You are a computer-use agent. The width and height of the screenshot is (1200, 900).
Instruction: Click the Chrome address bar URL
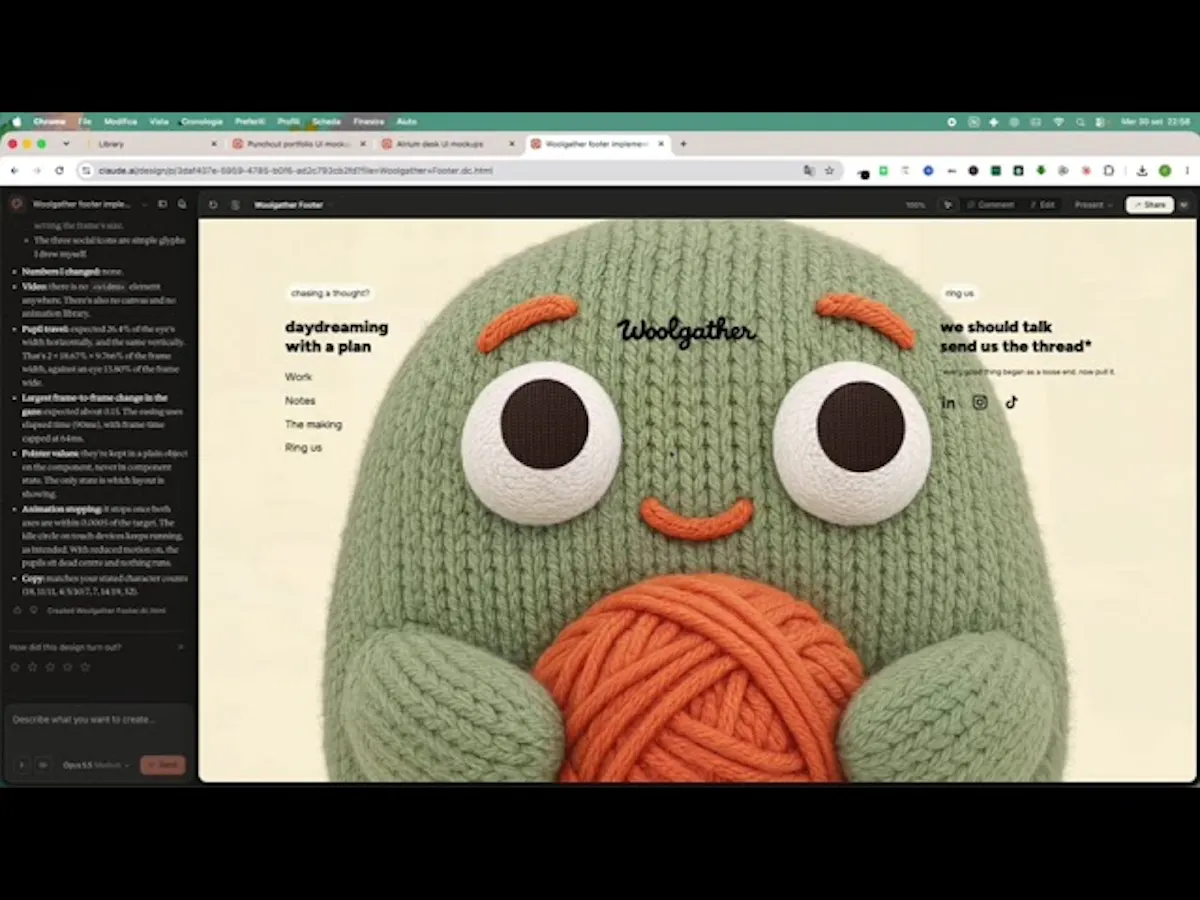[x=295, y=171]
